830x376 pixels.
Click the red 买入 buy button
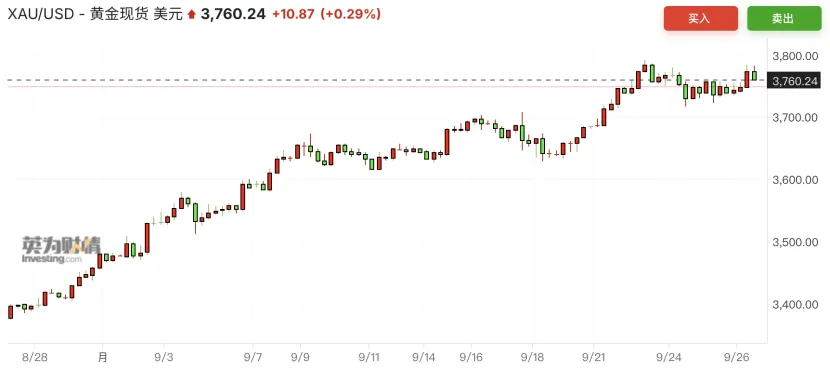pyautogui.click(x=700, y=19)
